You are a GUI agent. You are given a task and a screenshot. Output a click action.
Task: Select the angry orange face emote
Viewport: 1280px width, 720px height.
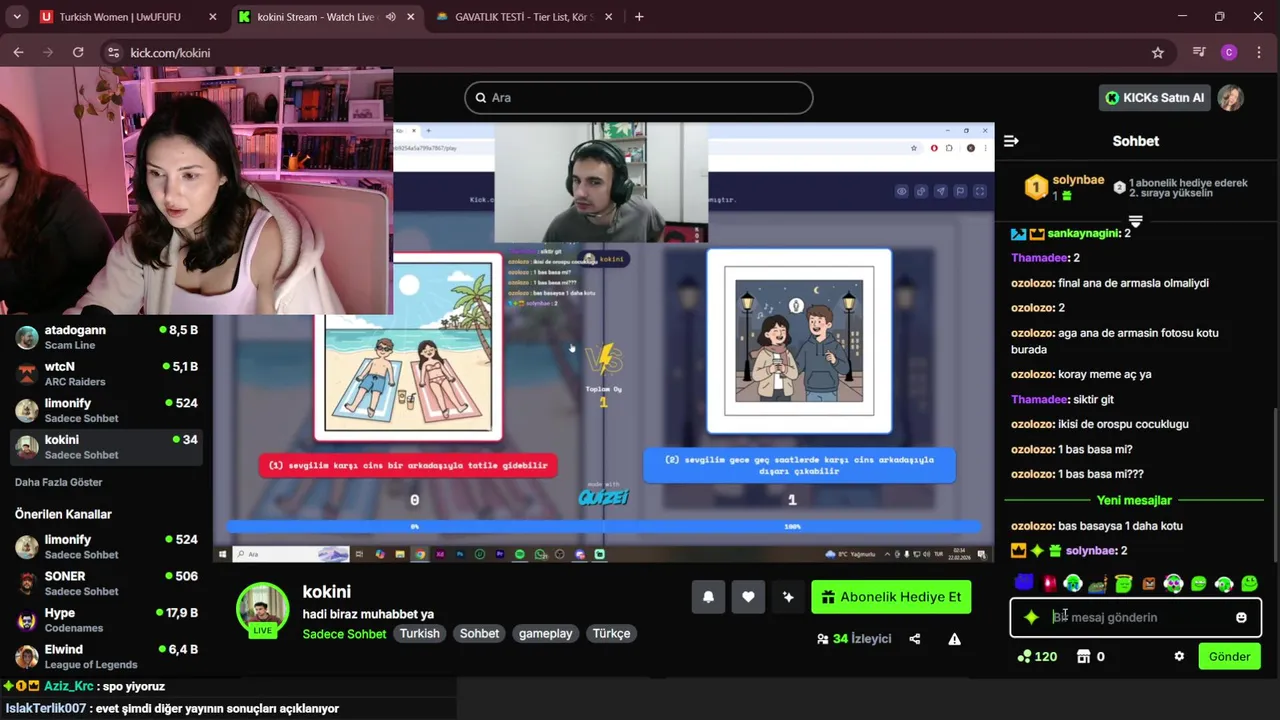point(1148,583)
